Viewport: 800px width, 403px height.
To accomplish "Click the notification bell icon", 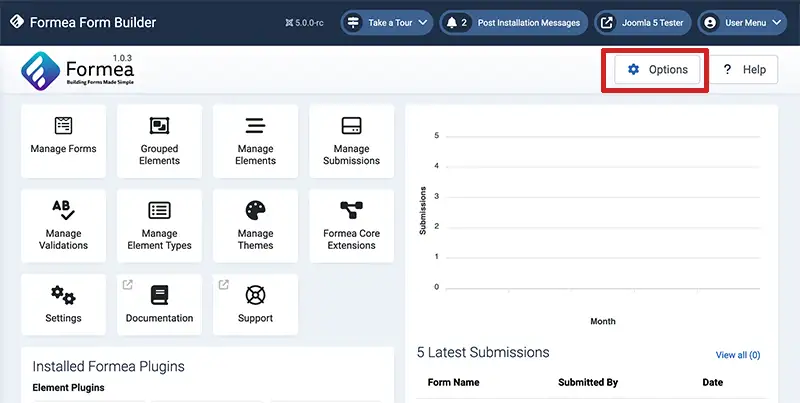I will point(452,23).
